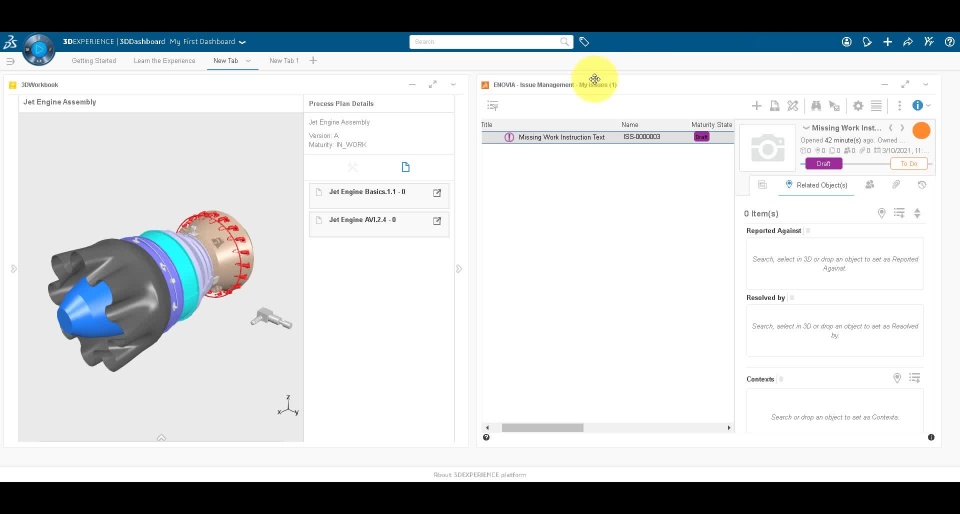960x514 pixels.
Task: Click the export document icon in Issue toolbar
Action: tap(774, 106)
